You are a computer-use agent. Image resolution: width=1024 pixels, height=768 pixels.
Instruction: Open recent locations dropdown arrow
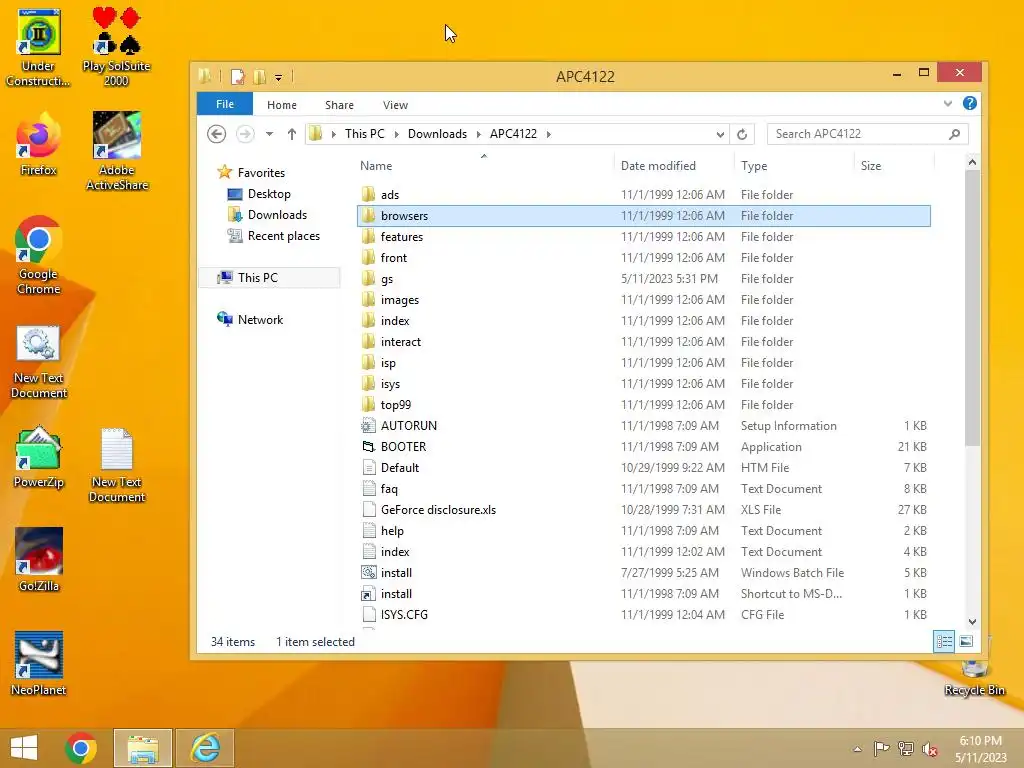pos(269,134)
